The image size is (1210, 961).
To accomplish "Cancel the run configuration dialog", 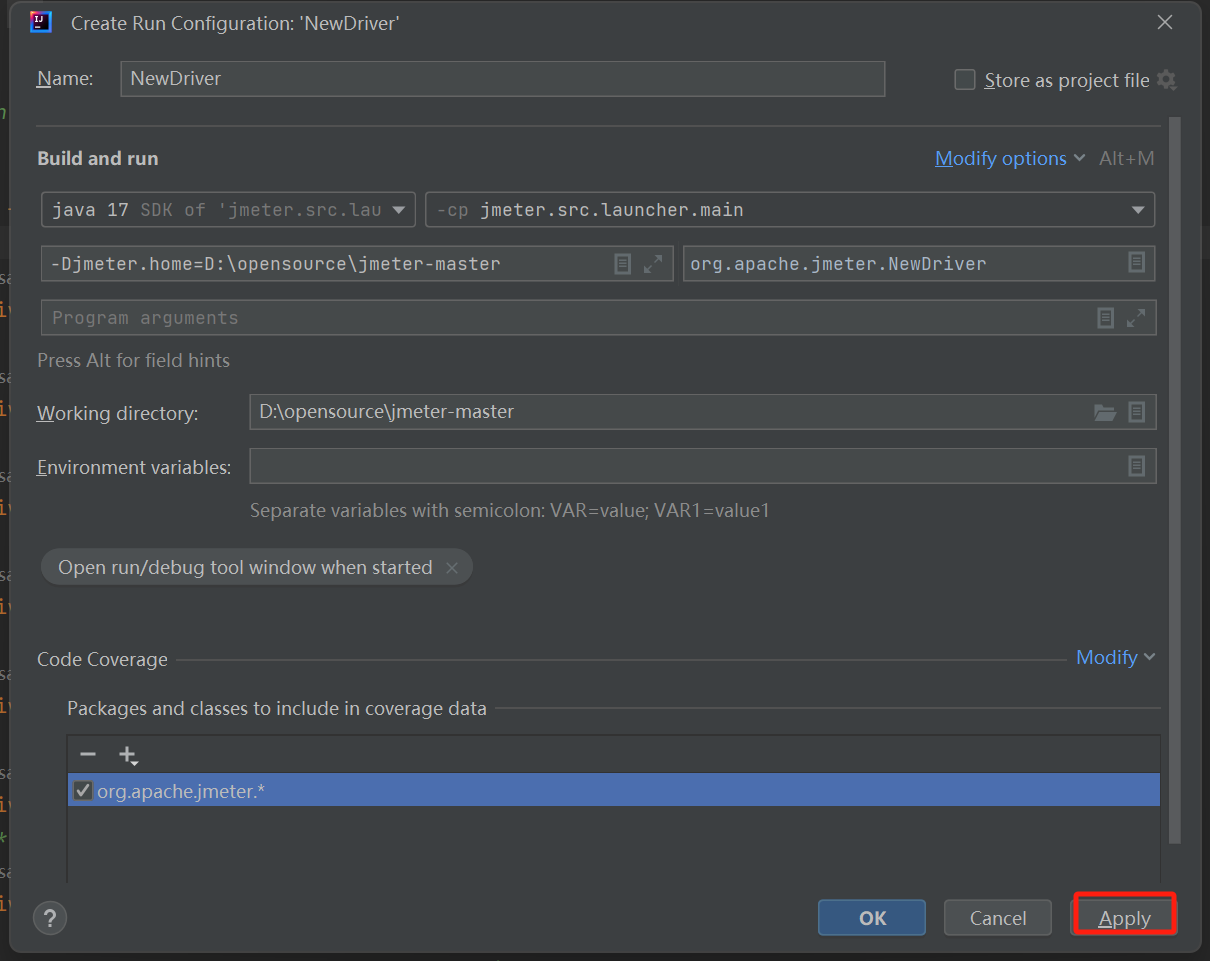I will (x=998, y=918).
